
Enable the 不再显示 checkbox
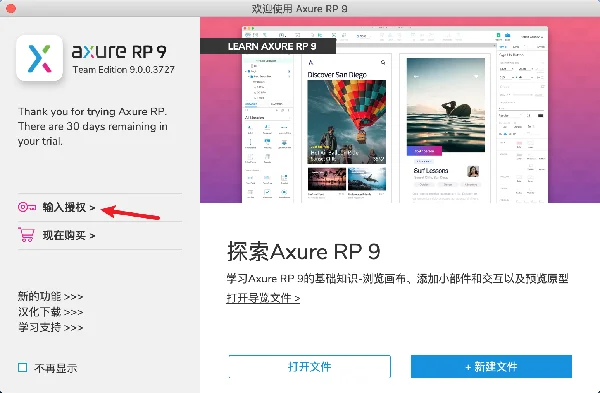click(x=23, y=368)
